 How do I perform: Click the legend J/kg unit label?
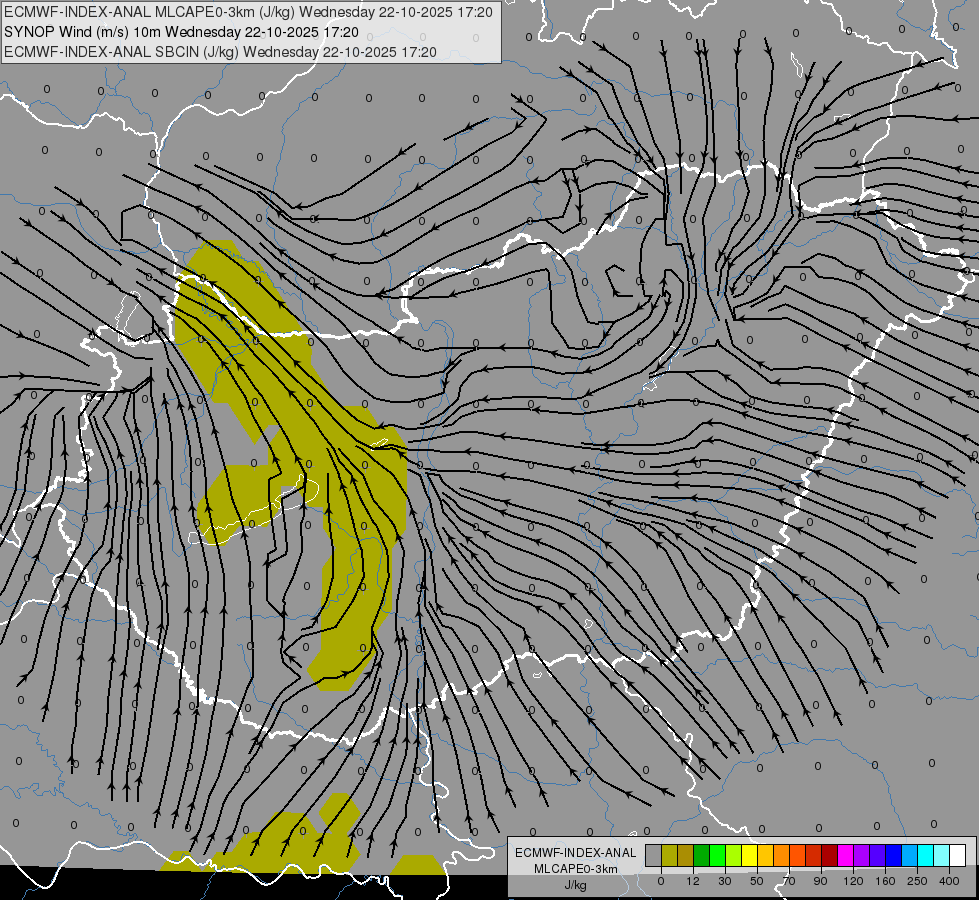576,885
